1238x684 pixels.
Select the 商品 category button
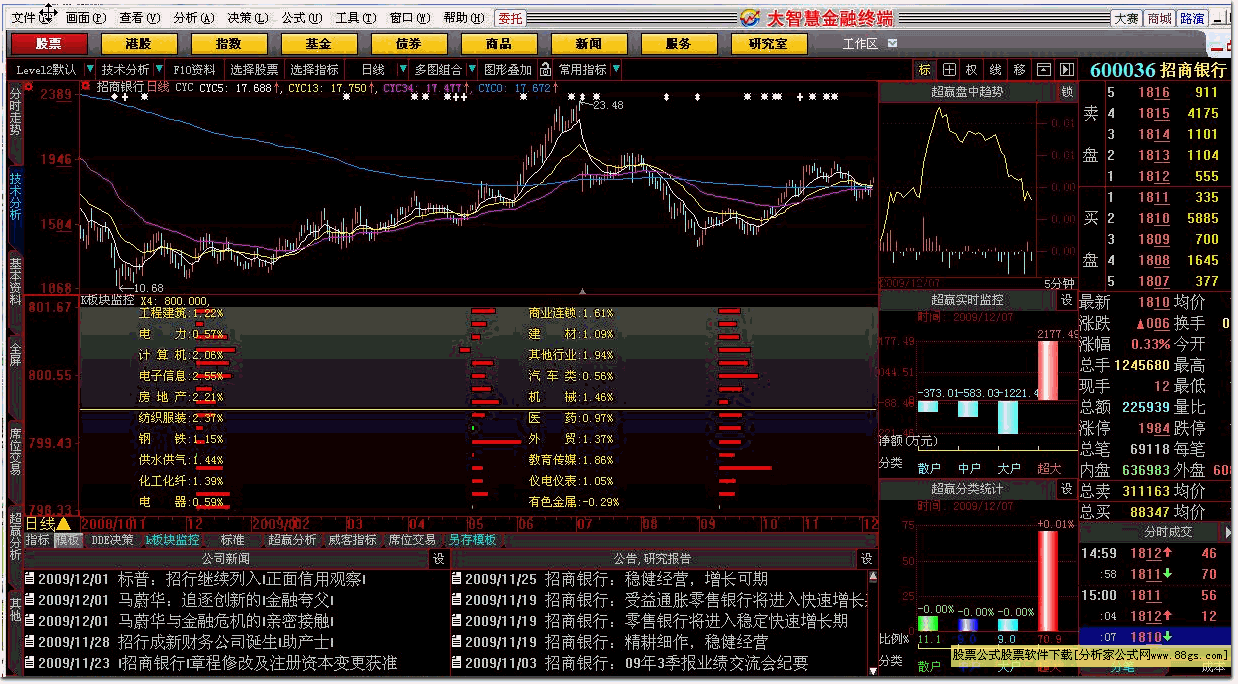[x=499, y=44]
